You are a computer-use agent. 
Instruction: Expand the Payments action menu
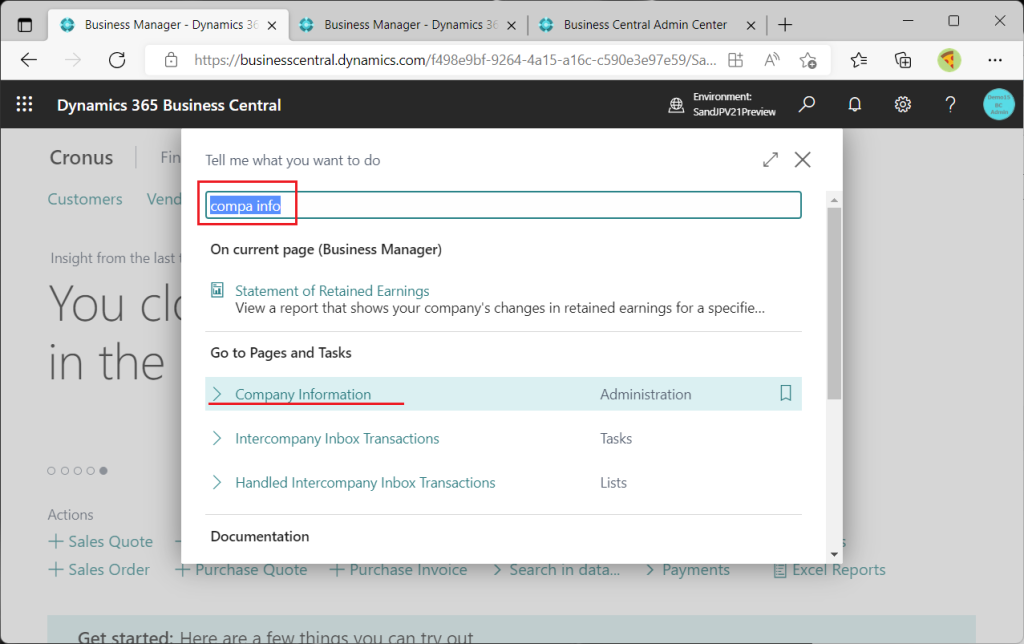tap(688, 570)
